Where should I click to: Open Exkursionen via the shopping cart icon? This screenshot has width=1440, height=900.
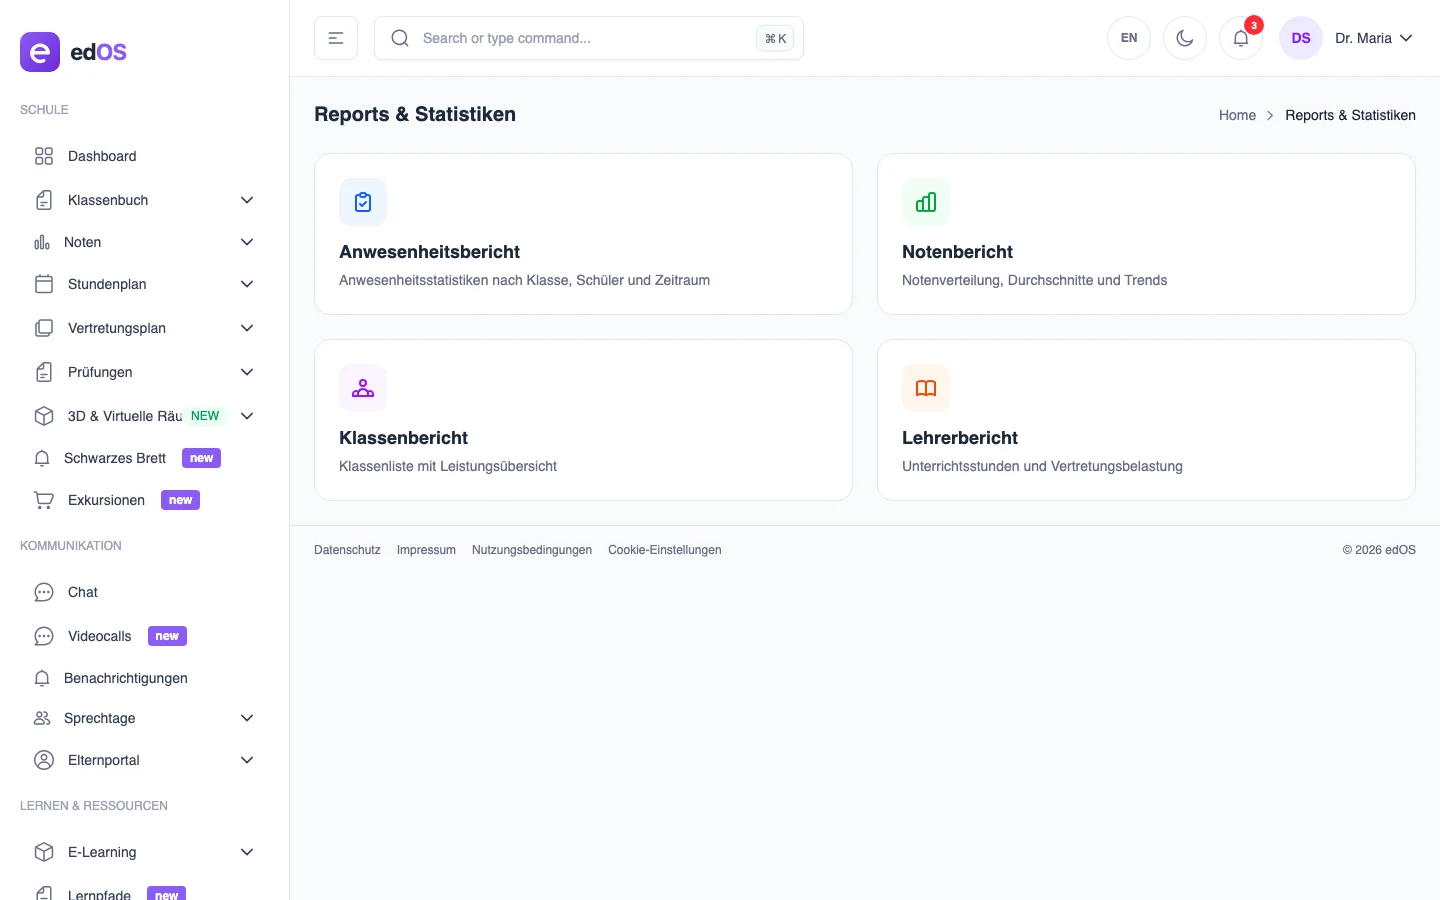tap(43, 500)
